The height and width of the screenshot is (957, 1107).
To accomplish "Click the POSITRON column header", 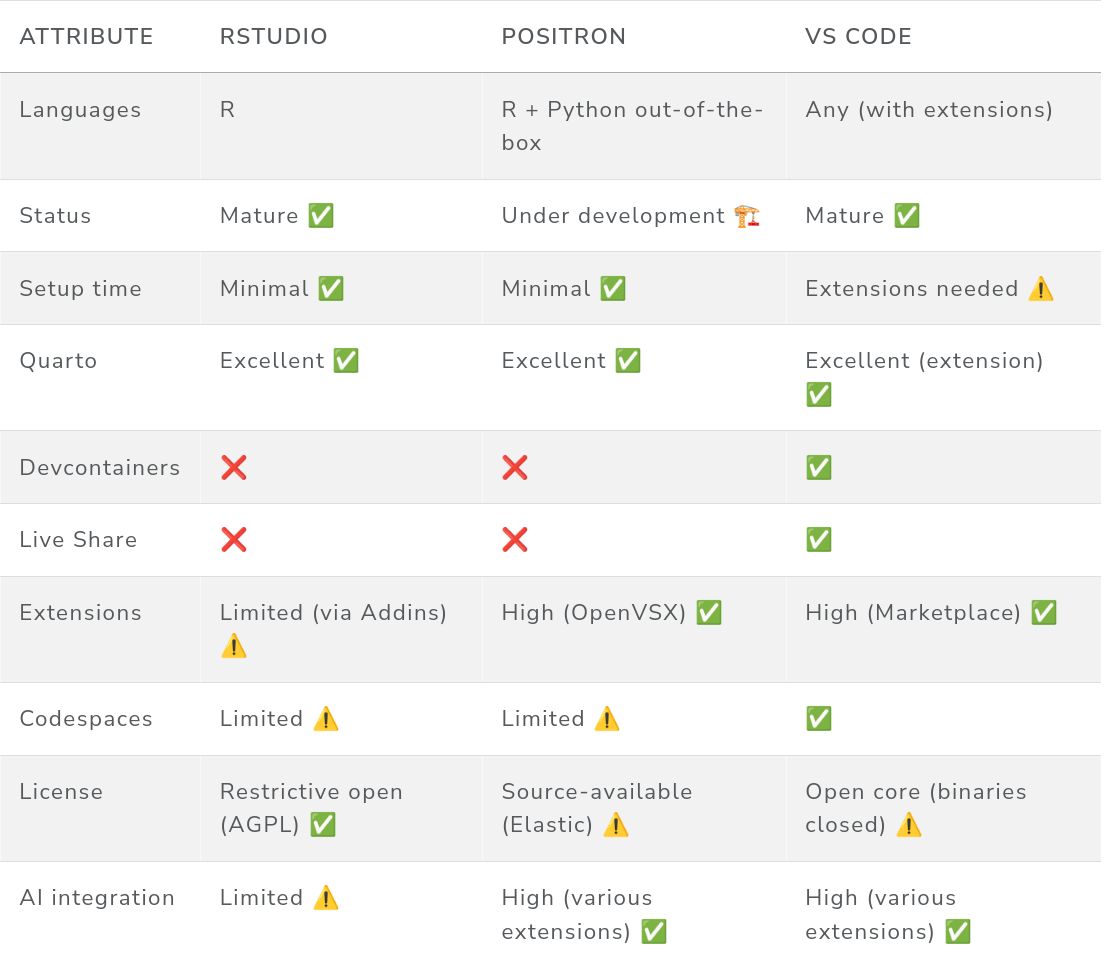I will tap(564, 37).
